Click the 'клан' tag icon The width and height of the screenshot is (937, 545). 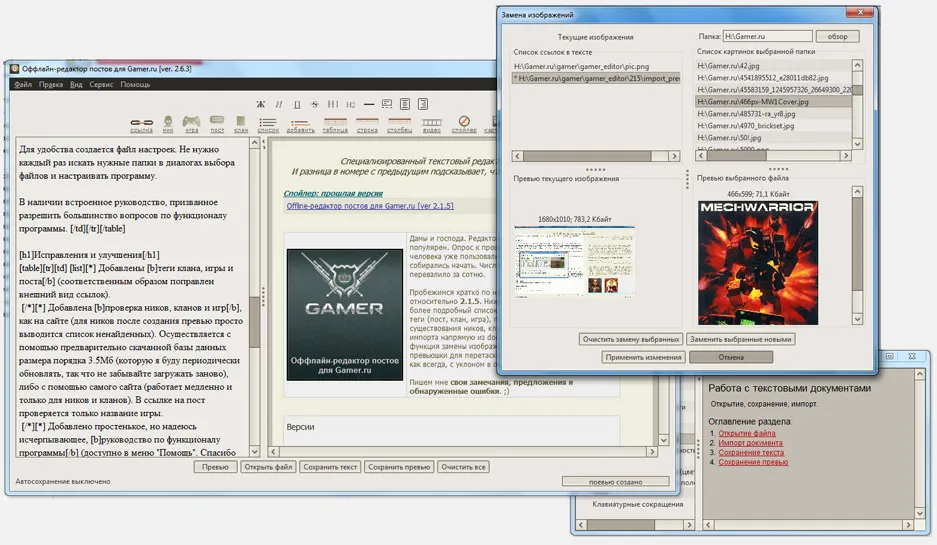pos(241,123)
